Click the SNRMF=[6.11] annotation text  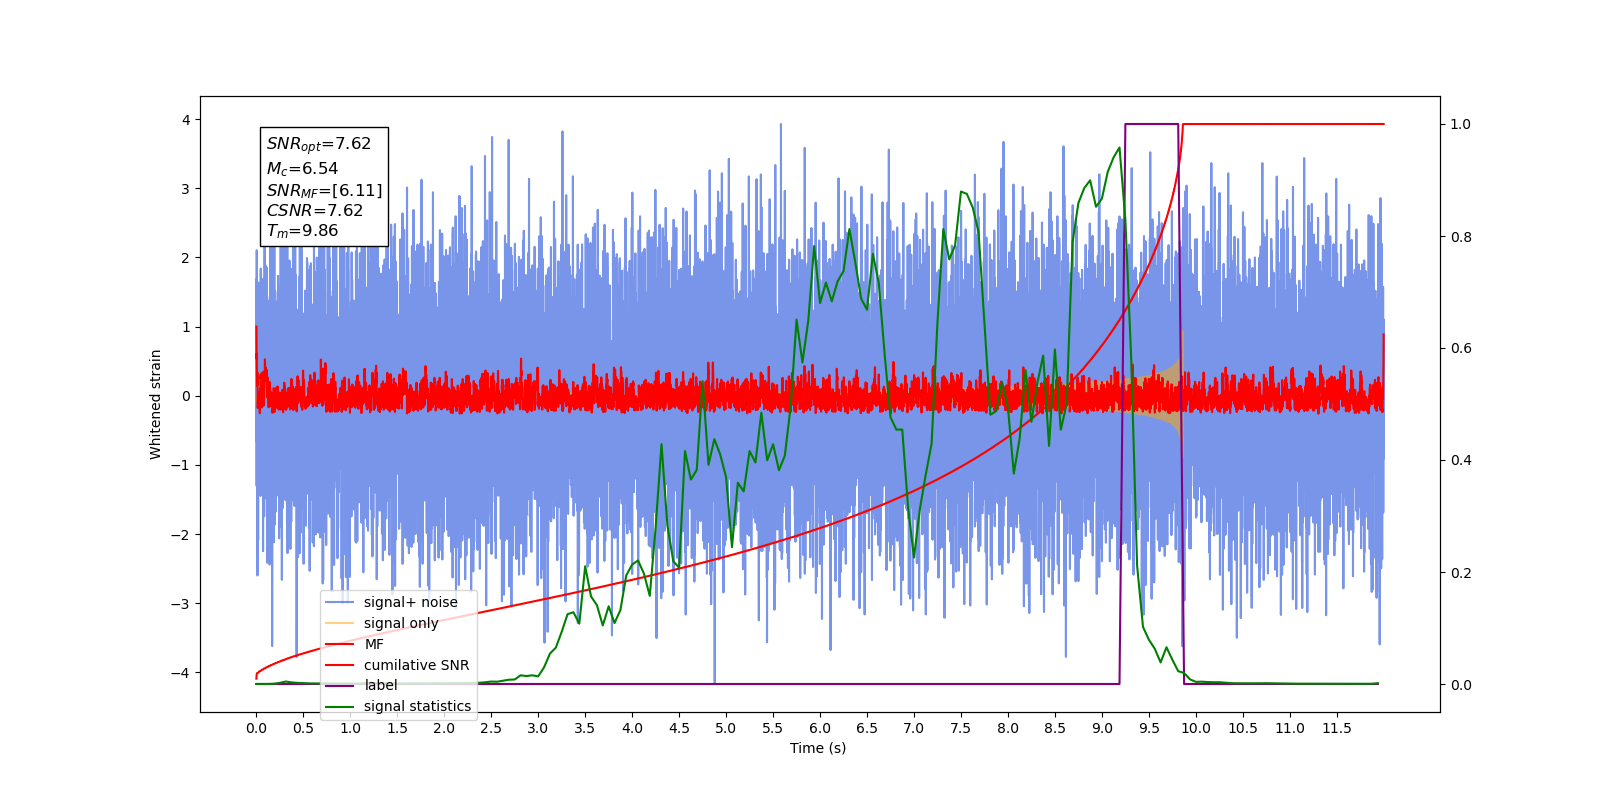point(324,190)
